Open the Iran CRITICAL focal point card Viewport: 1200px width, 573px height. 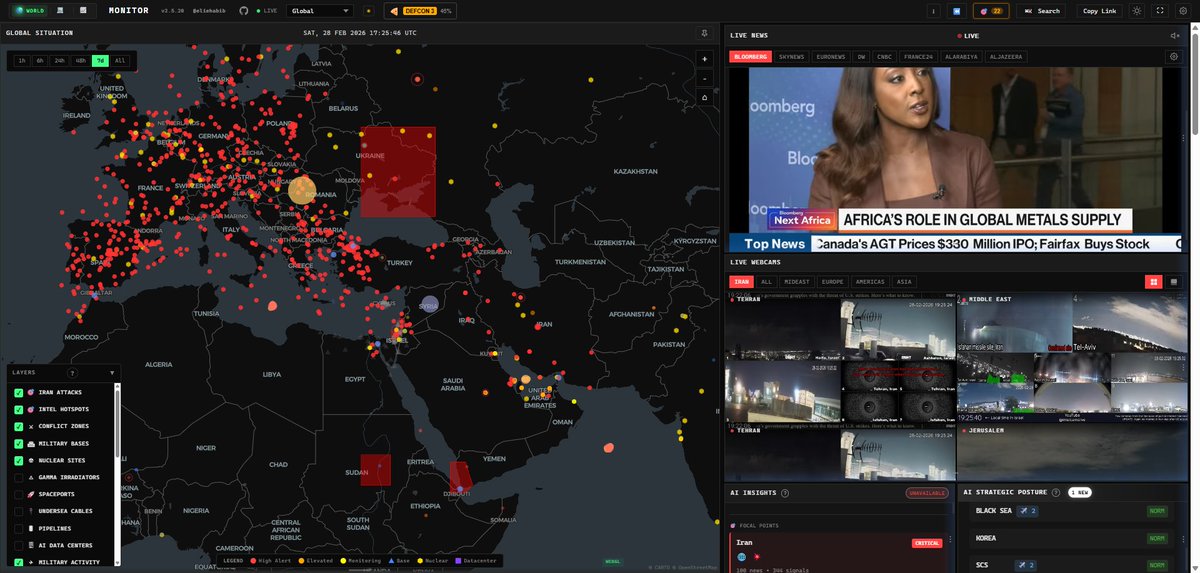coord(838,555)
